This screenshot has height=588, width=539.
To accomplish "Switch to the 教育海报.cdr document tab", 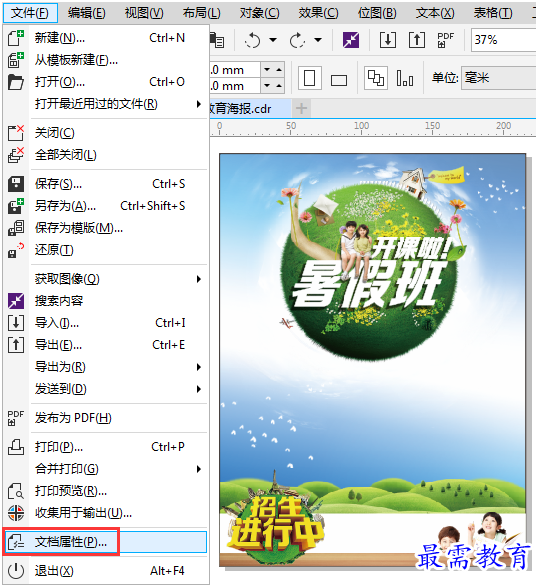I will pyautogui.click(x=250, y=109).
